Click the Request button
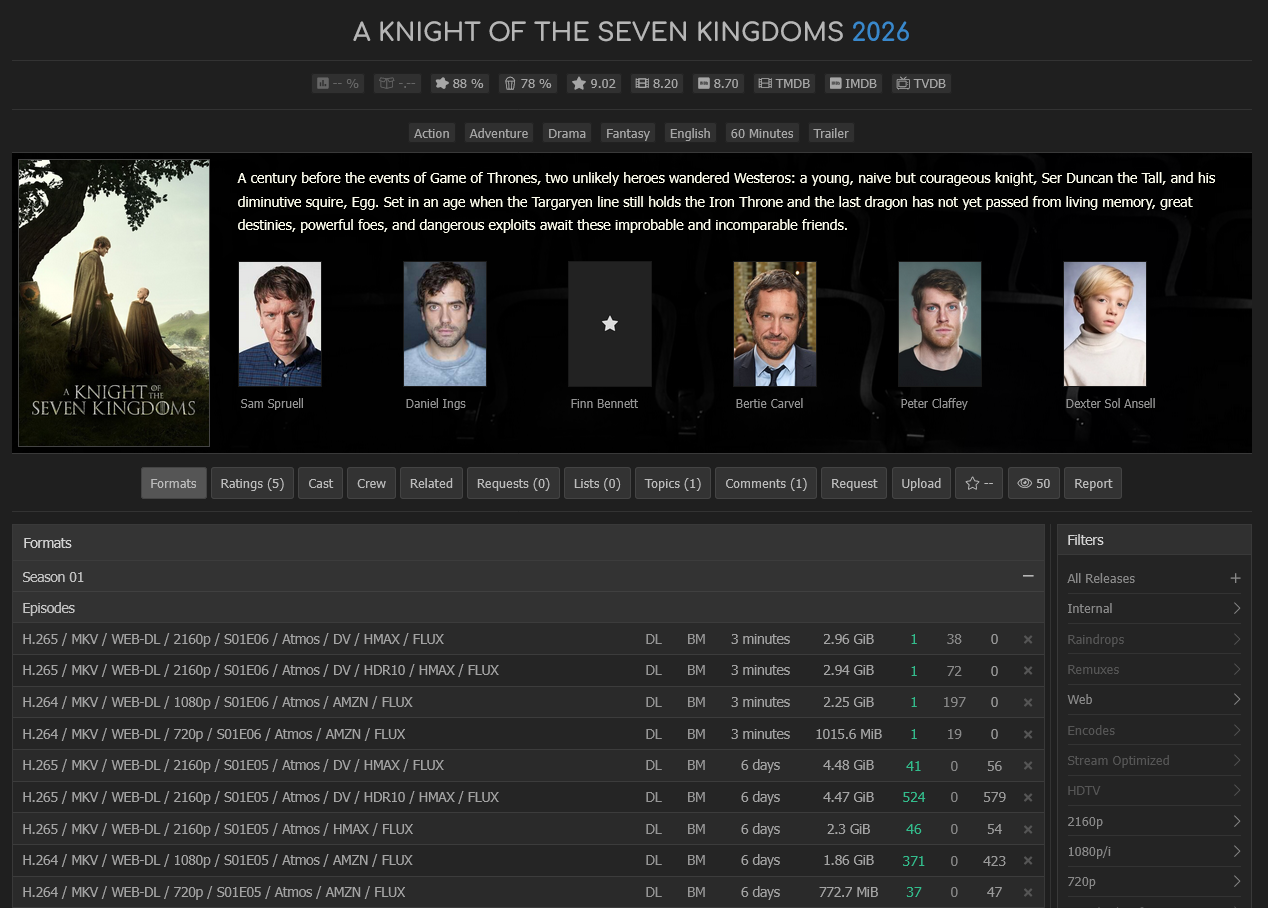The image size is (1268, 908). [x=854, y=483]
